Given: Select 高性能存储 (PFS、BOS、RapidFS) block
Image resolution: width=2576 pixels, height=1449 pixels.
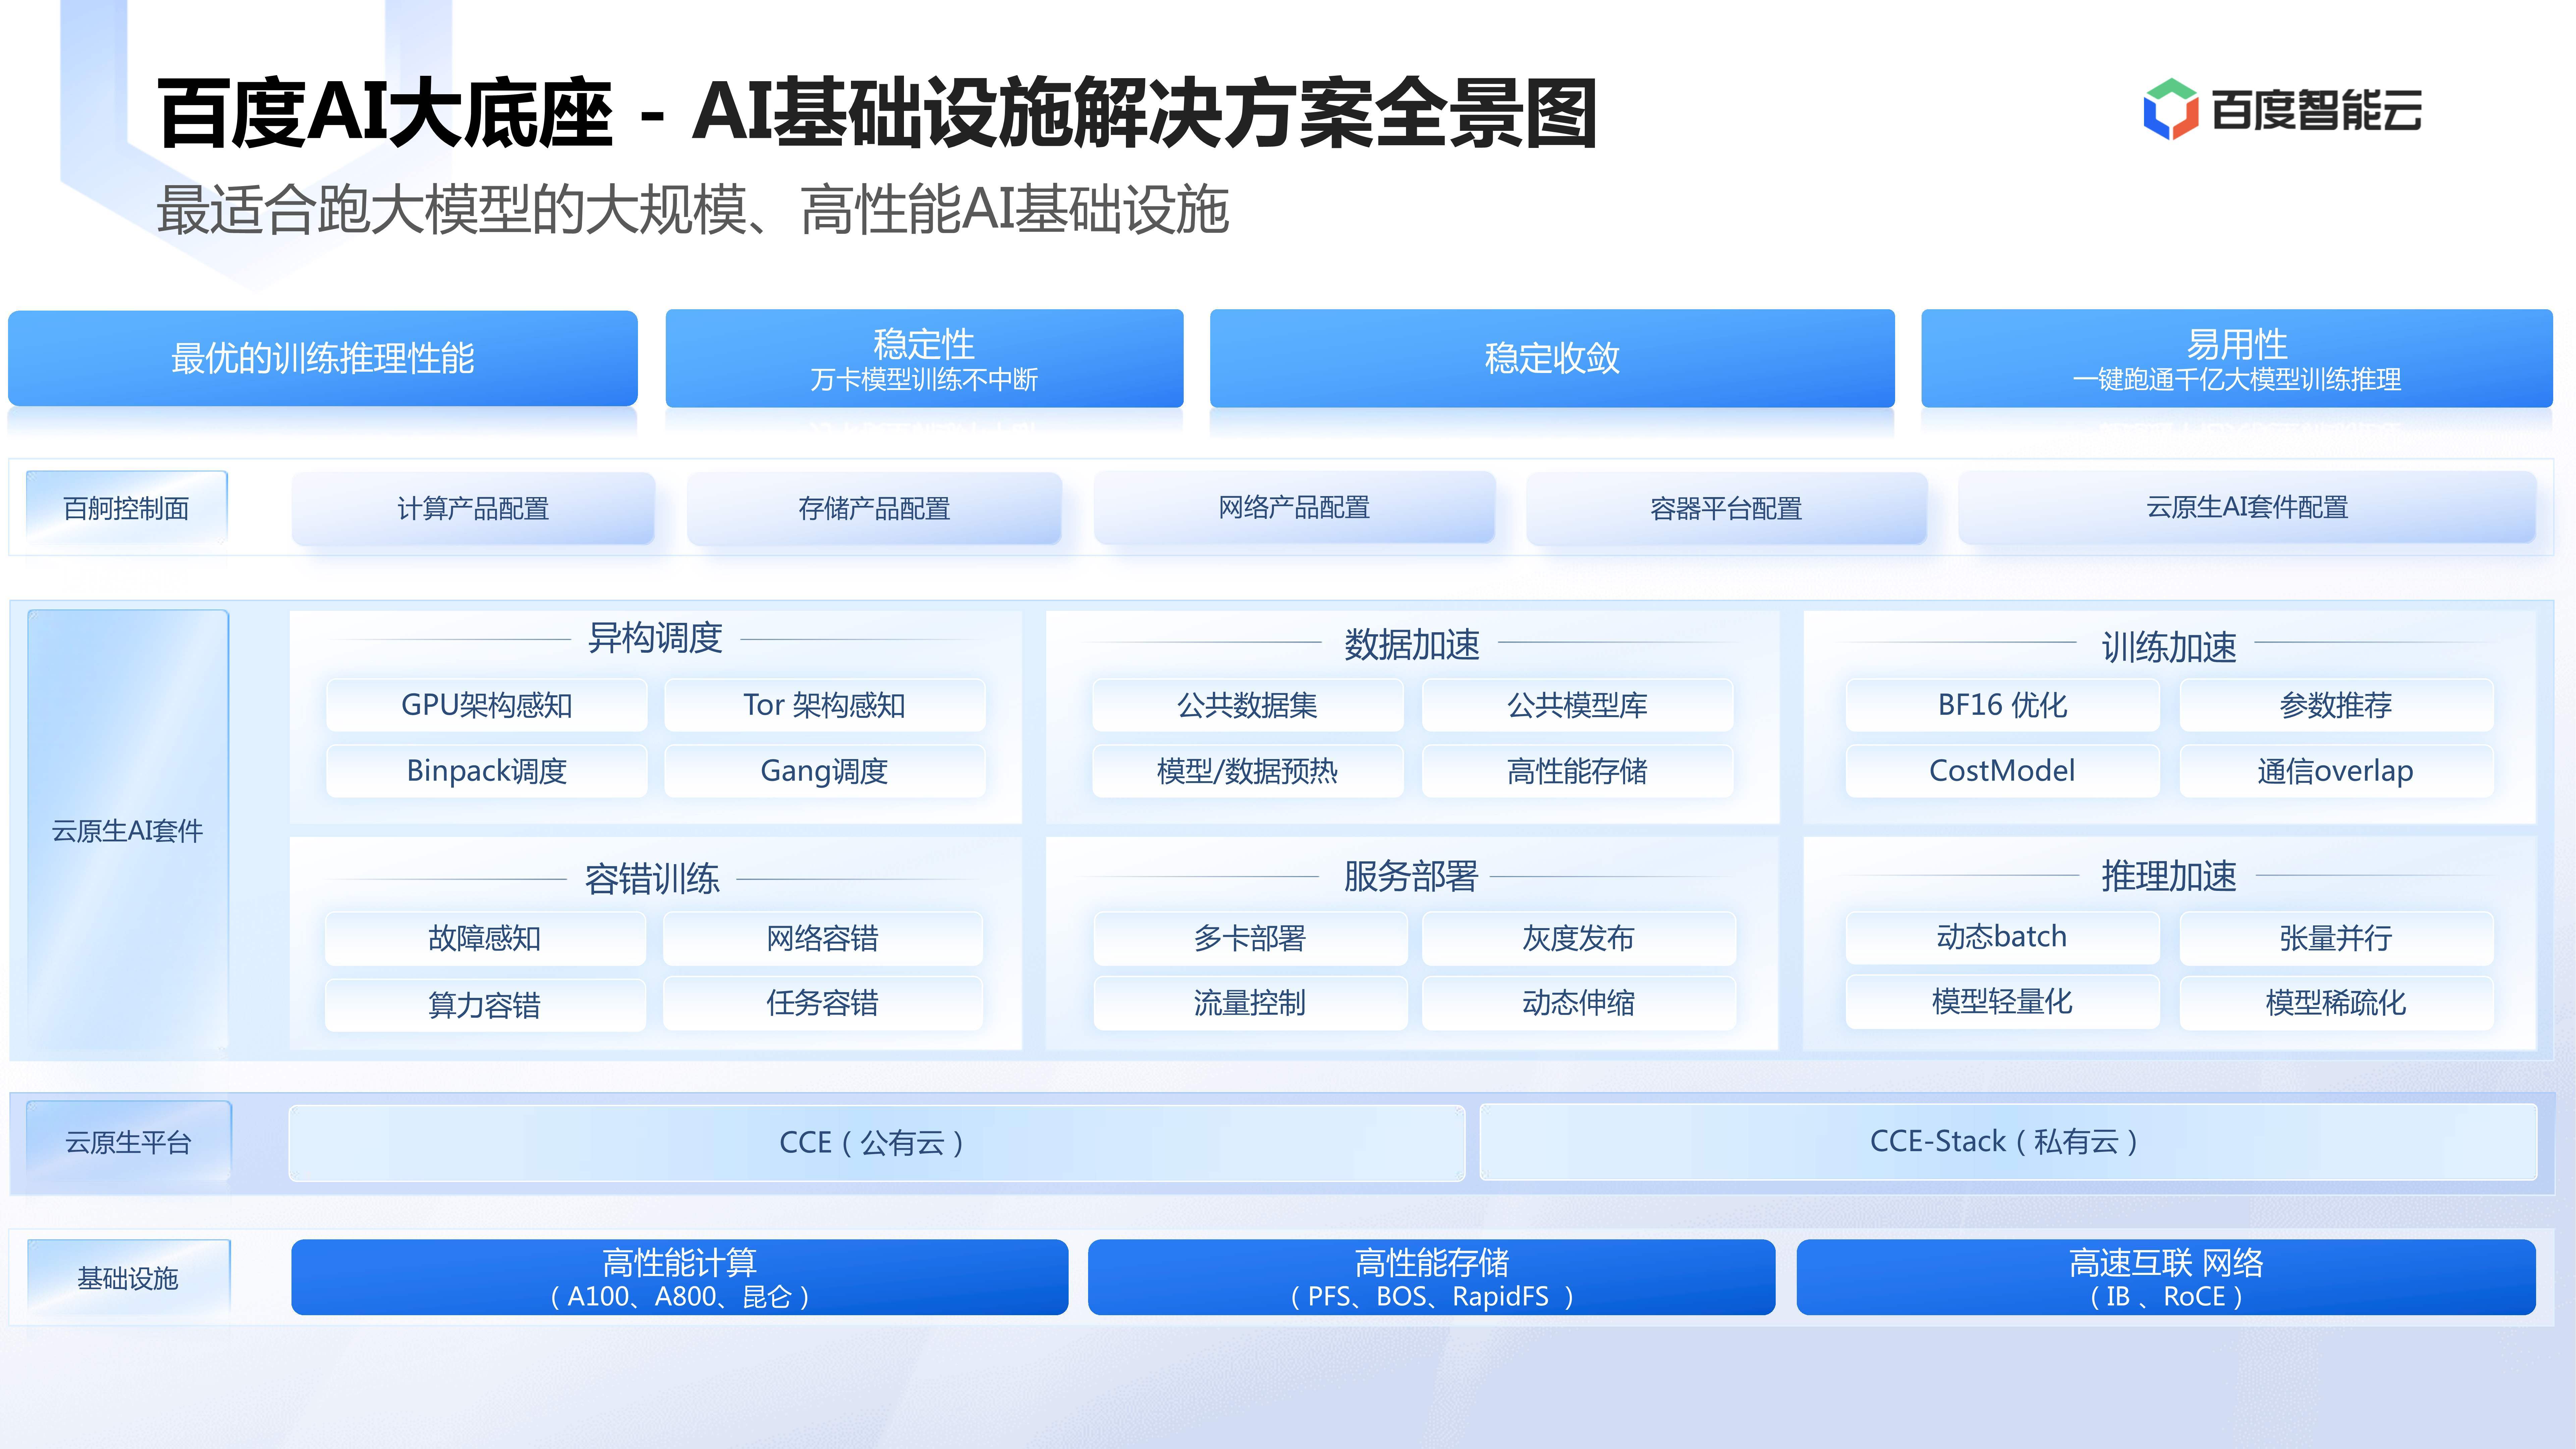Looking at the screenshot, I should pos(1432,1277).
